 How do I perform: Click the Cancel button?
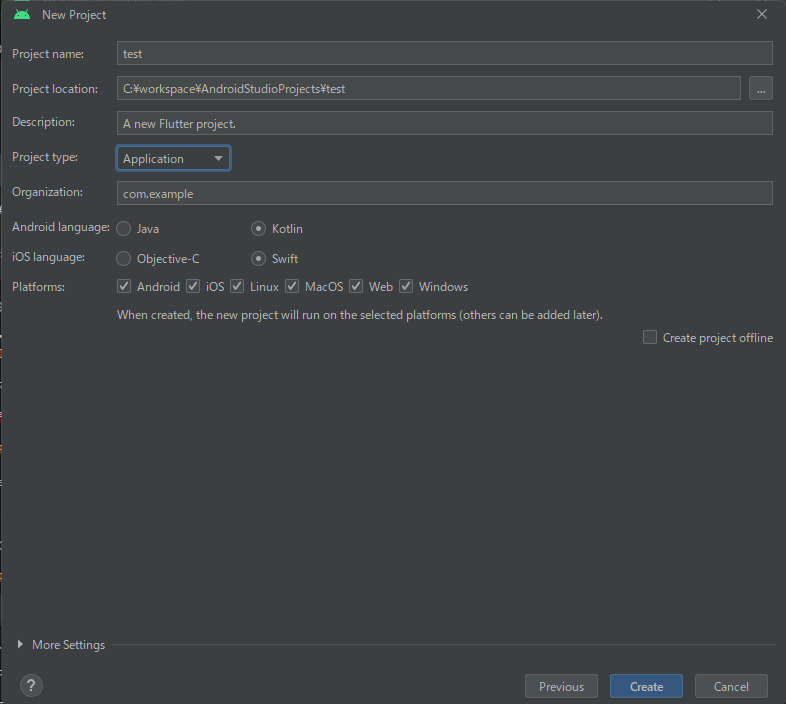coord(731,686)
